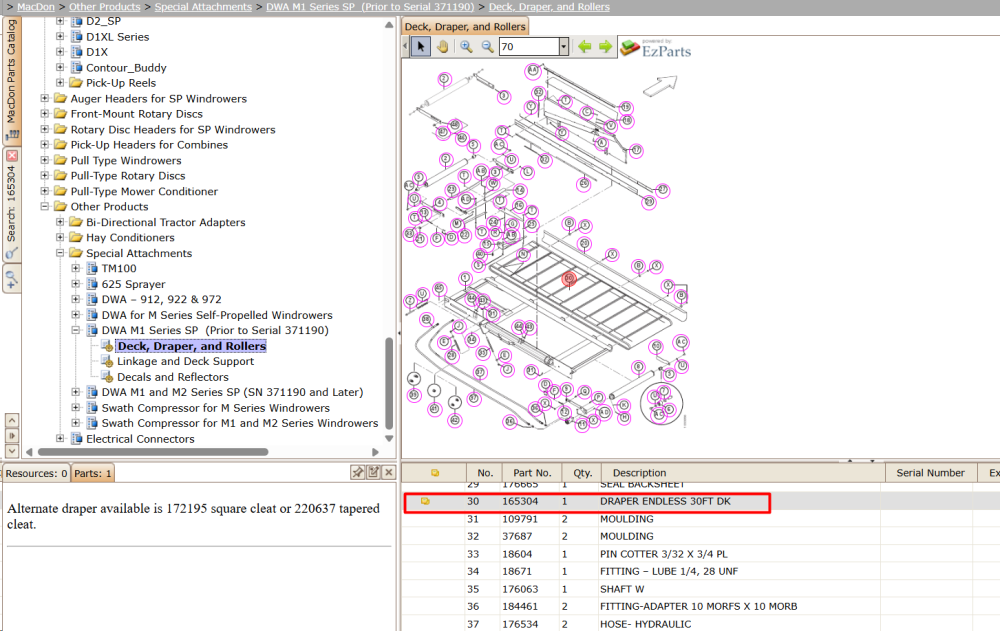This screenshot has width=1000, height=631.
Task: Follow the Other Products breadcrumb link
Action: tap(105, 6)
